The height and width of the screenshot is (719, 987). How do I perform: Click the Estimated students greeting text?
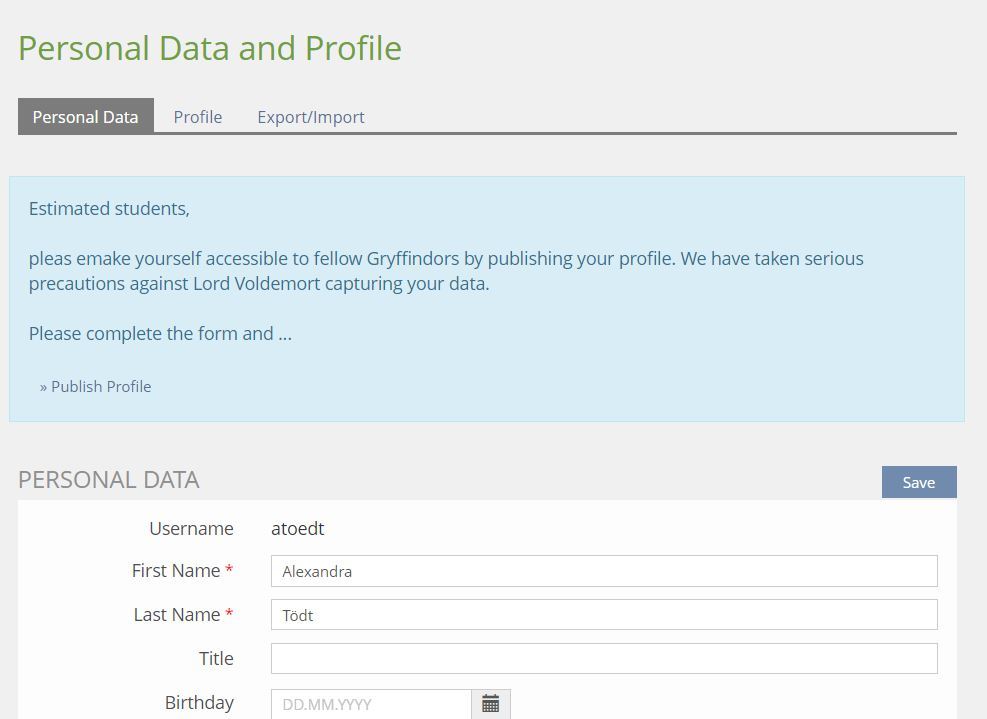point(109,209)
